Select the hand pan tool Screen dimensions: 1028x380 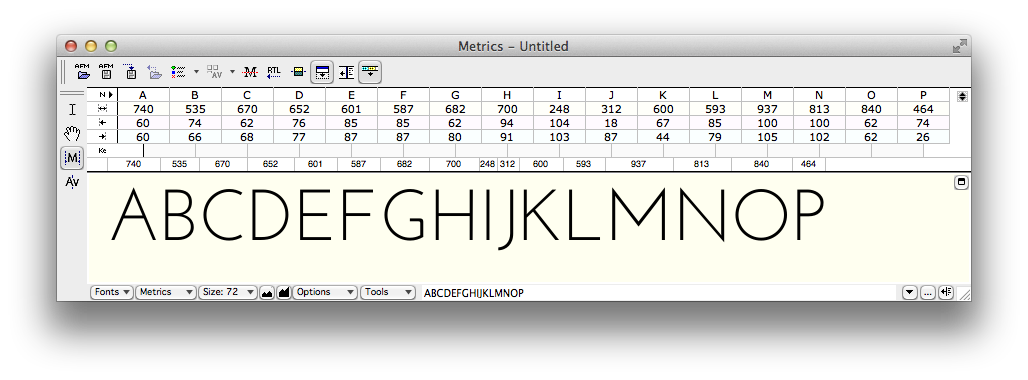coord(72,134)
